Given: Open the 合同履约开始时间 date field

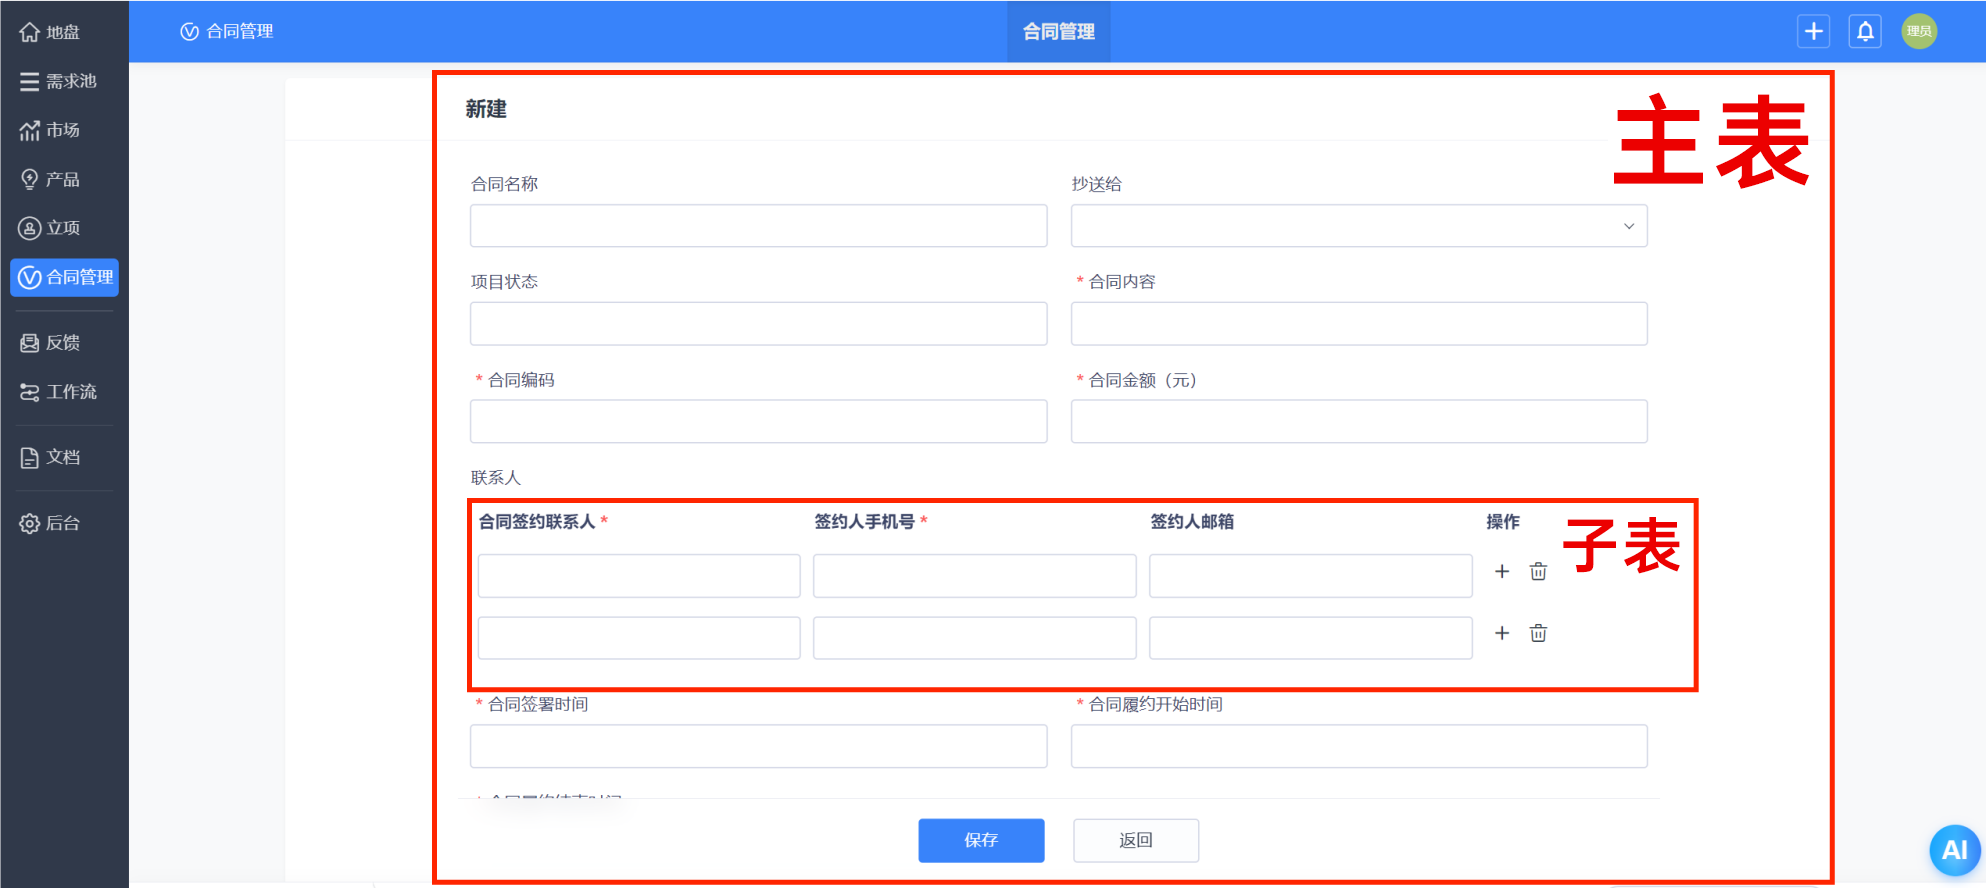Looking at the screenshot, I should click(1359, 746).
